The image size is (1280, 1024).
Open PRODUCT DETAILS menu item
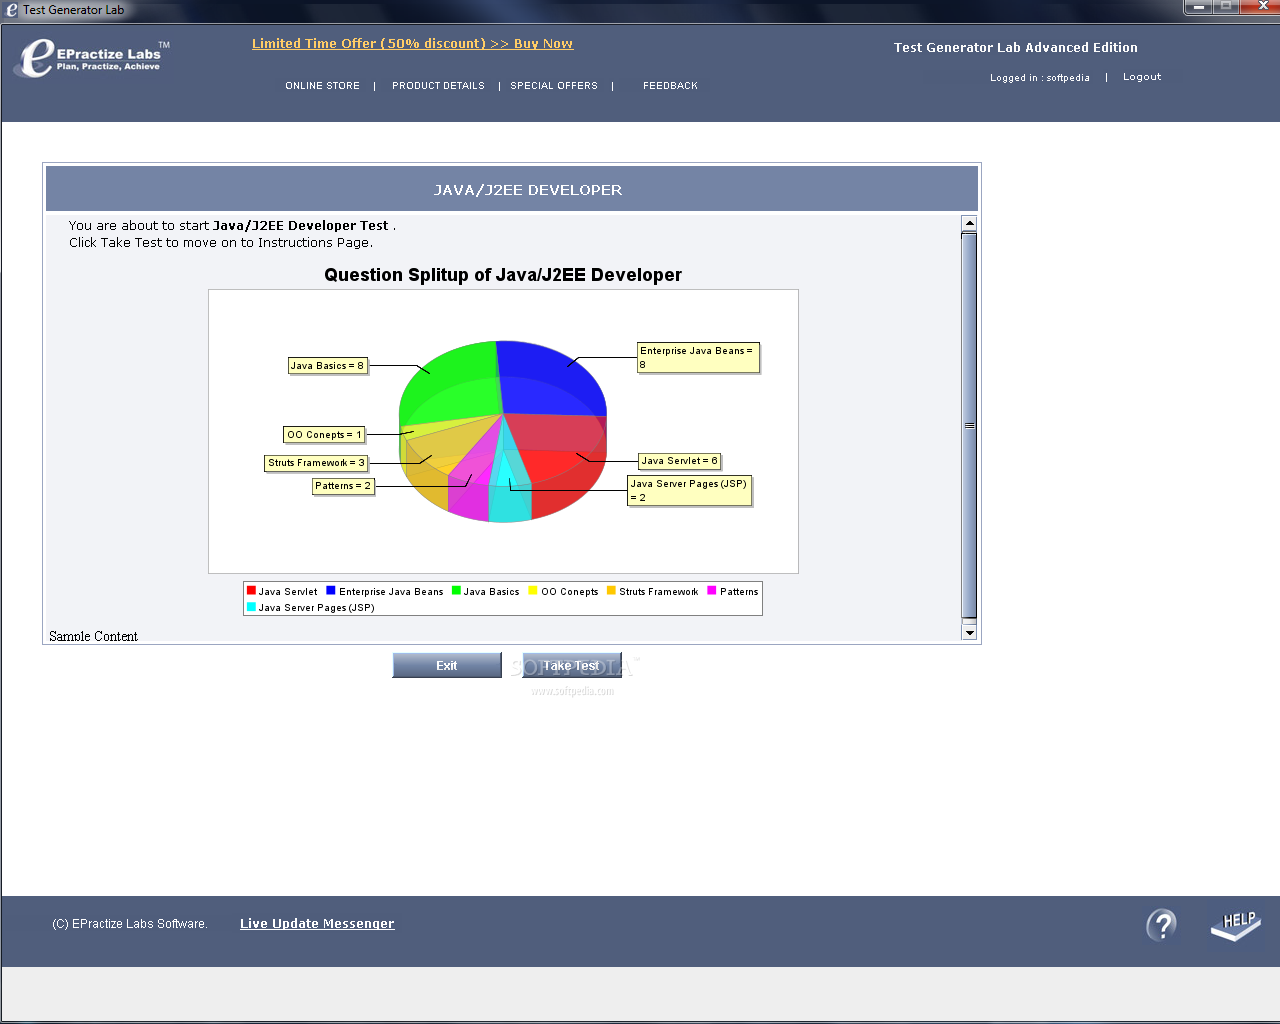pos(438,86)
